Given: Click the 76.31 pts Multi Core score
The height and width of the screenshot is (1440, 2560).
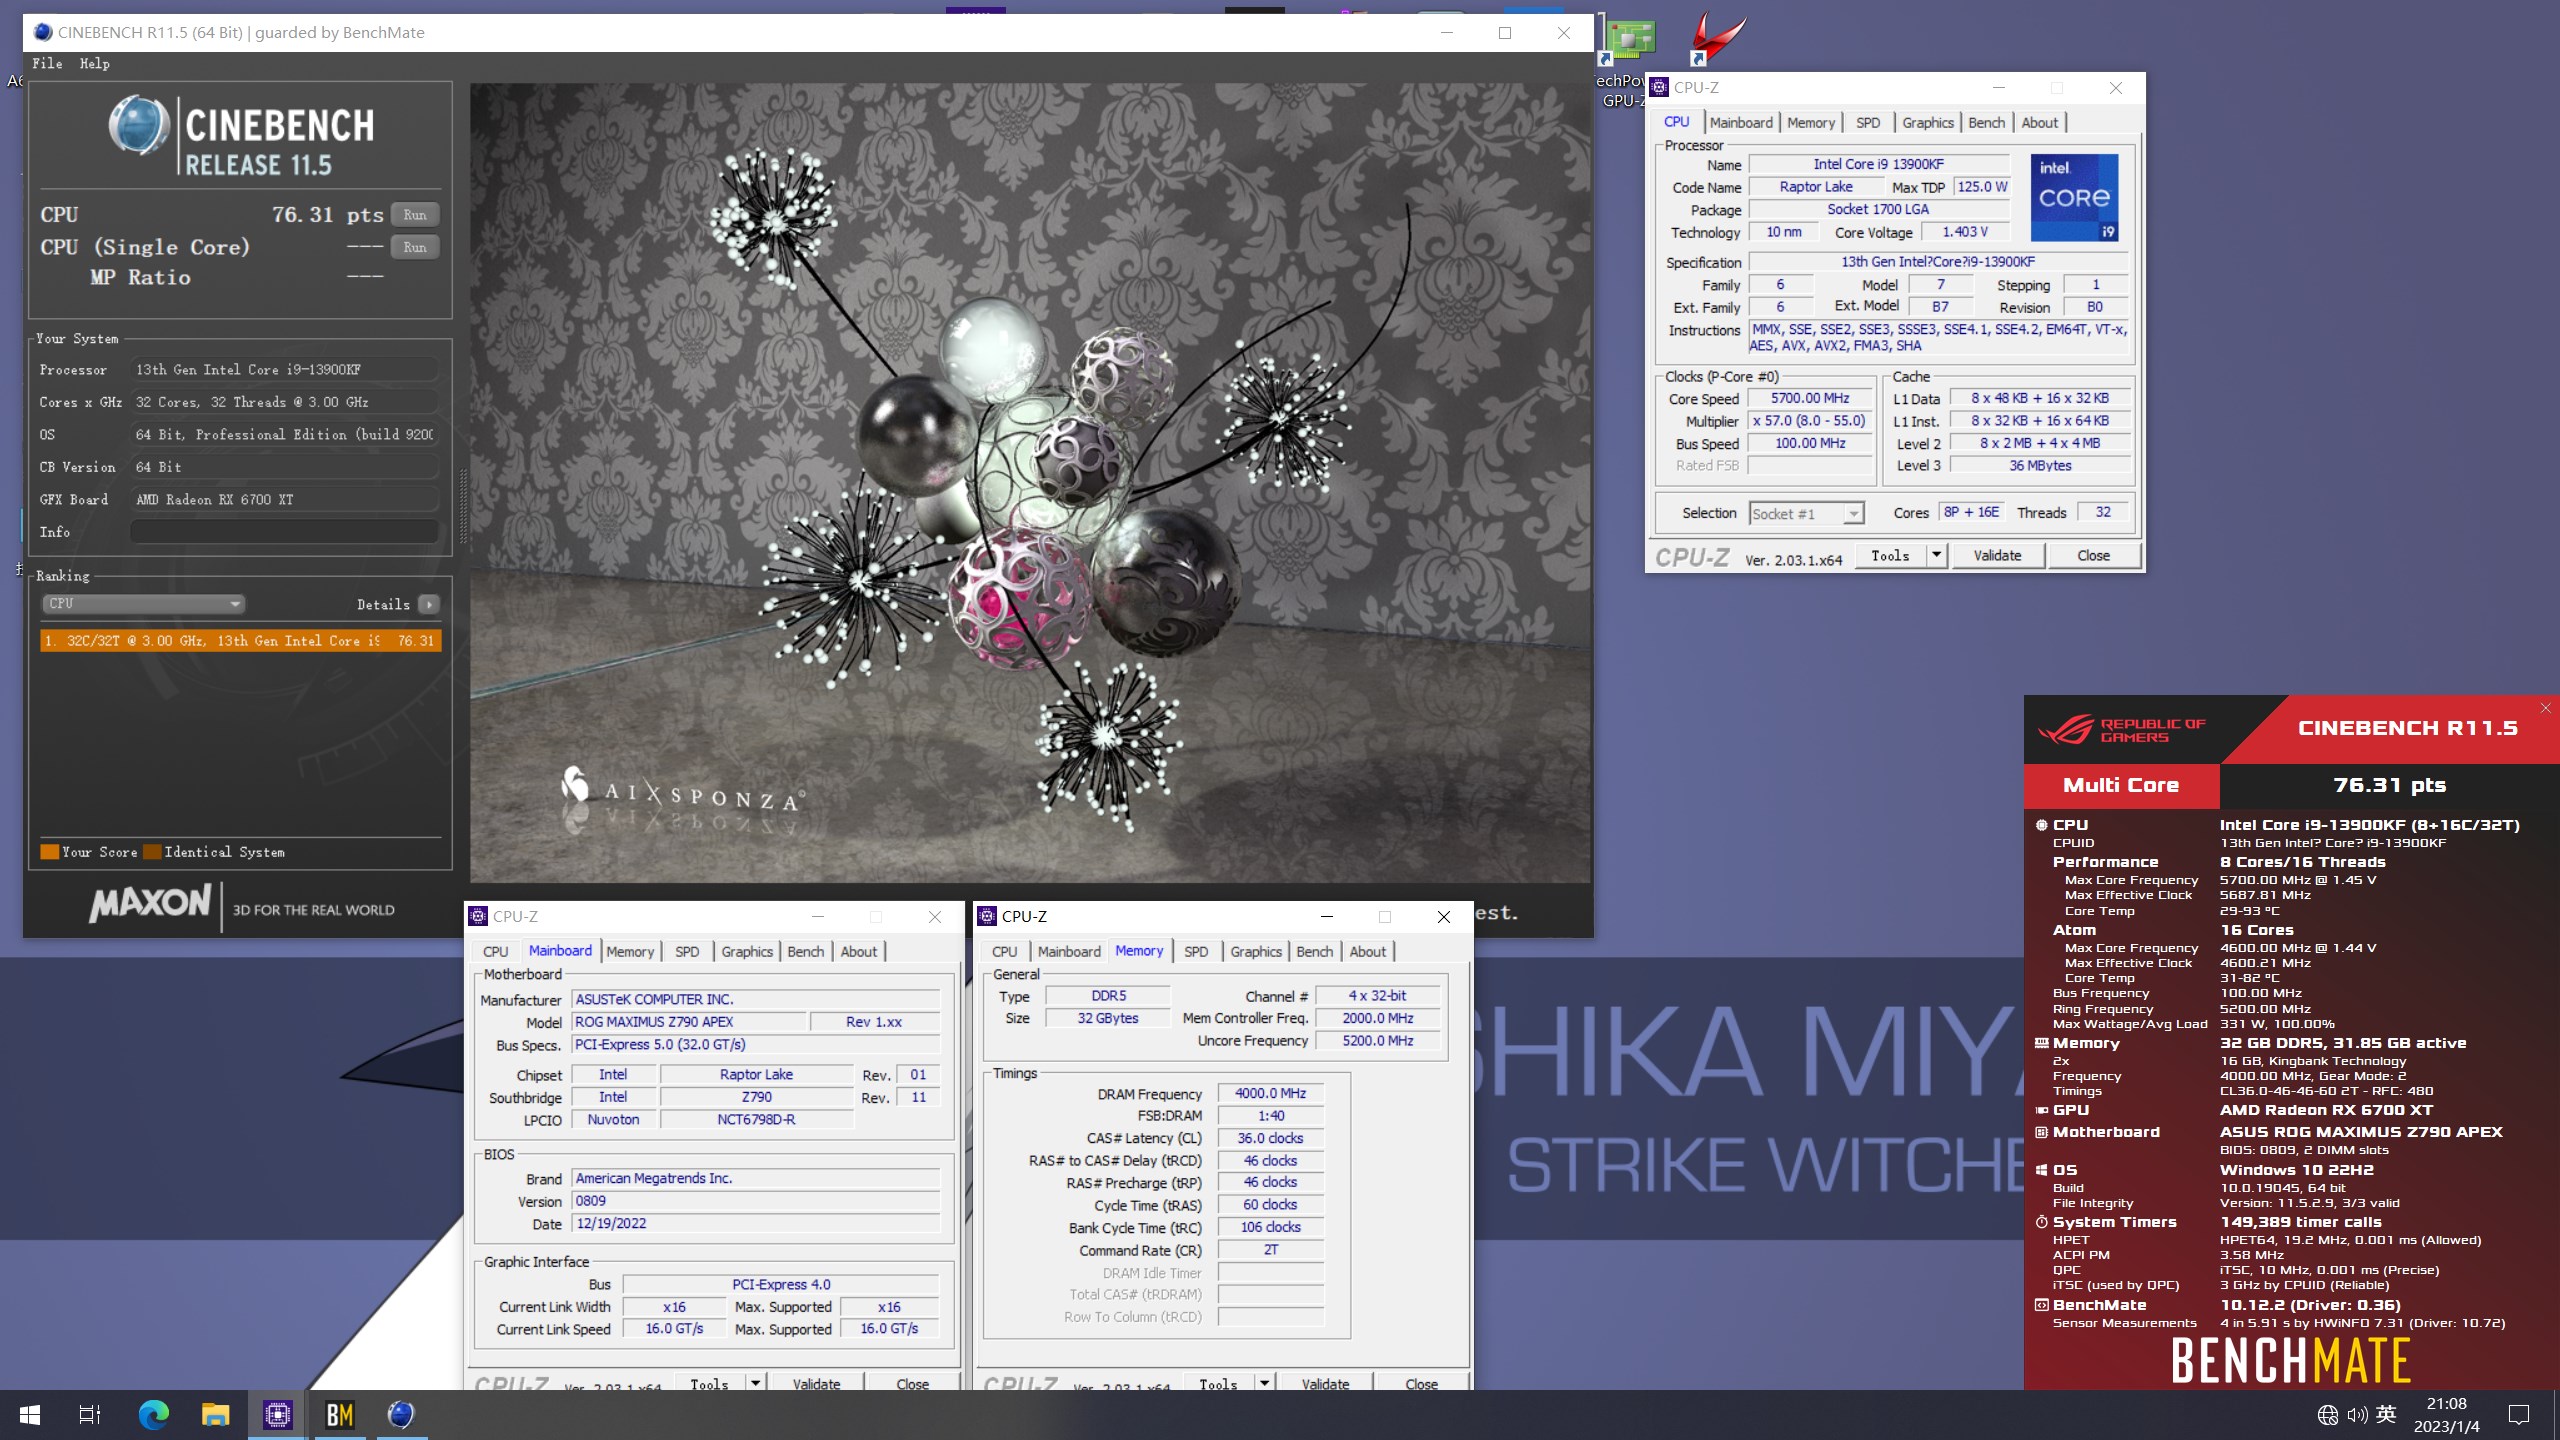Looking at the screenshot, I should click(x=2389, y=785).
